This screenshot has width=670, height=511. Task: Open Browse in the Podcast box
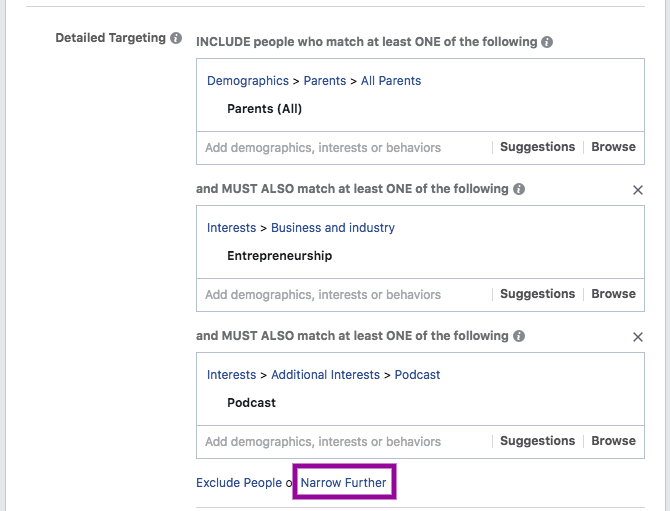(x=613, y=441)
